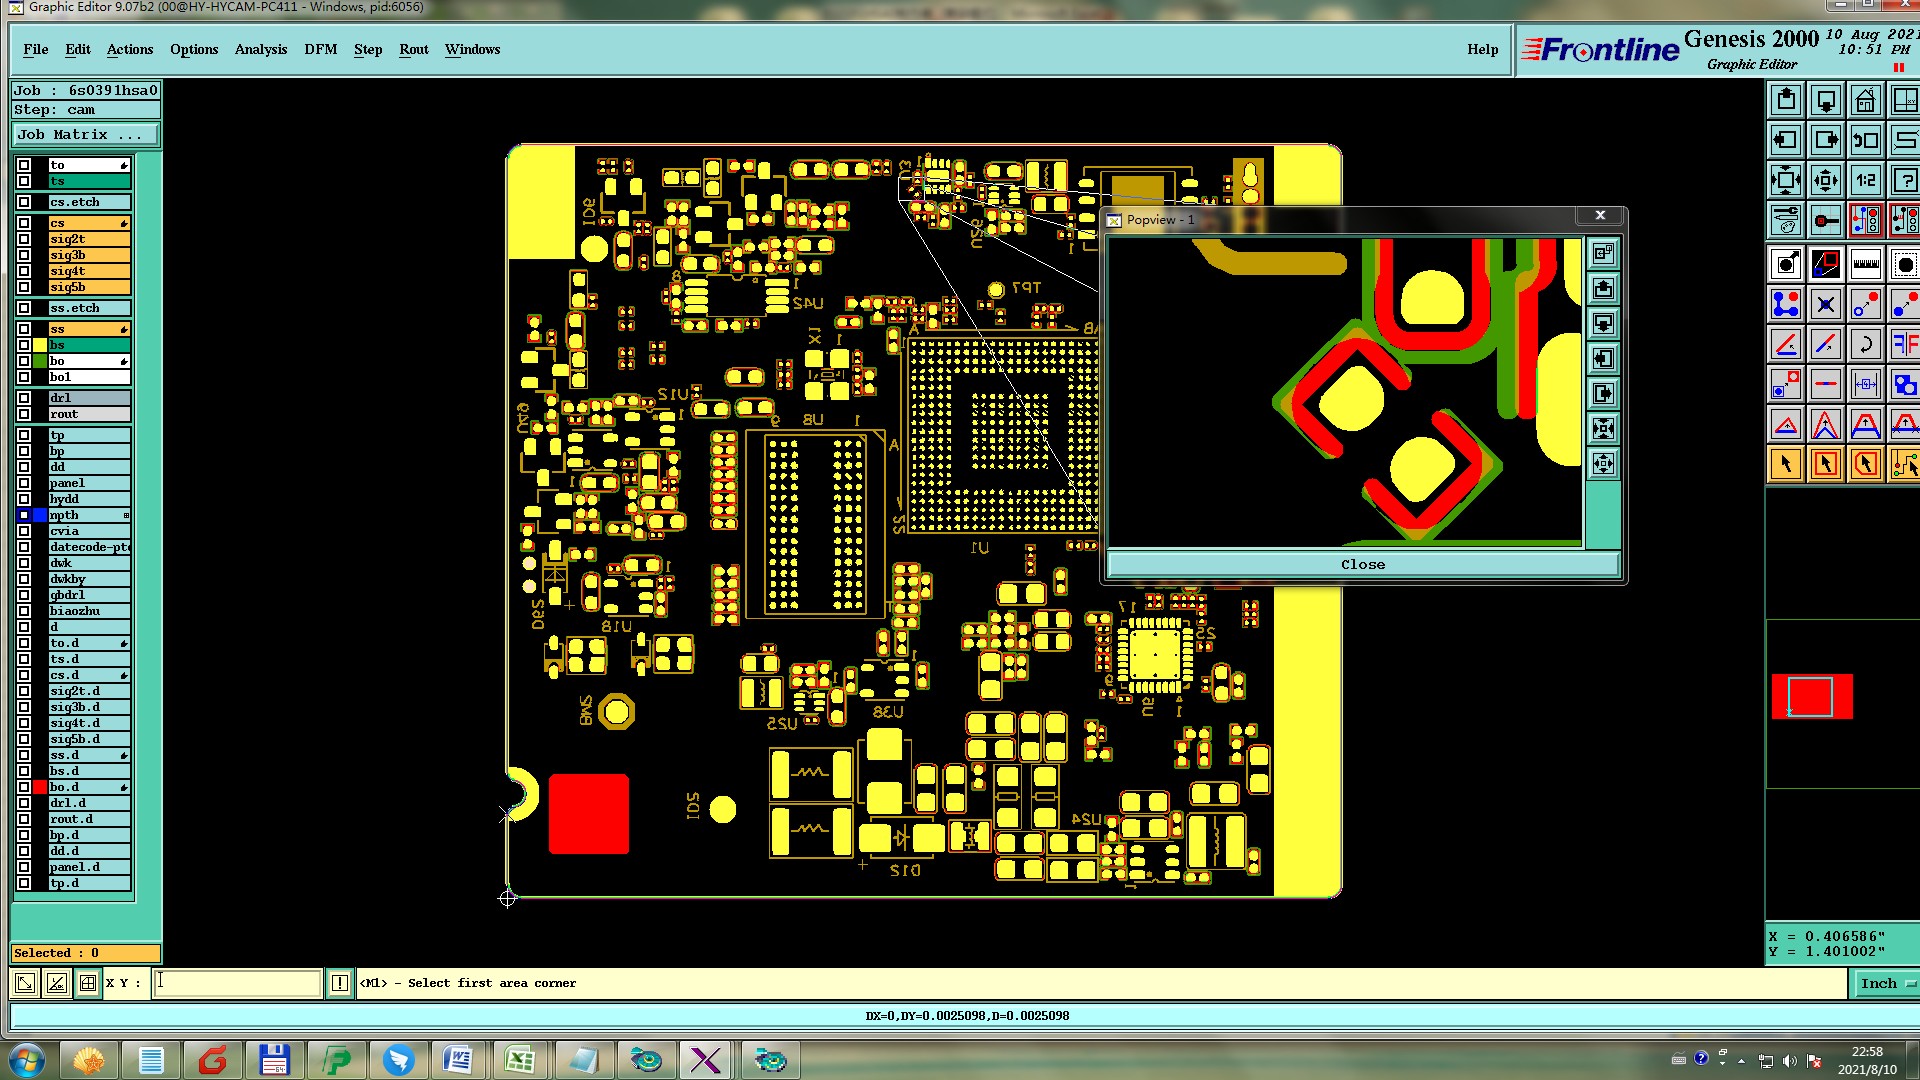Select the plain arrow pointer select tool
This screenshot has height=1080, width=1920.
(1786, 464)
